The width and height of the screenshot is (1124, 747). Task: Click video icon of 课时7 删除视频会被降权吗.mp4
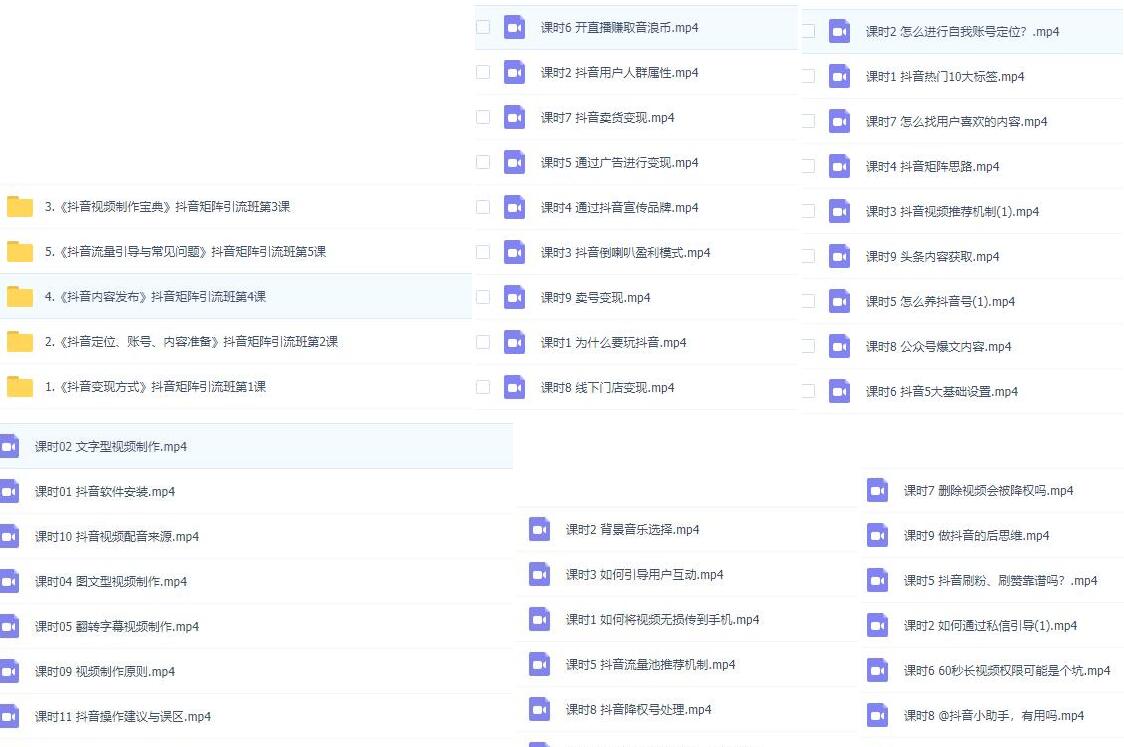[x=877, y=490]
